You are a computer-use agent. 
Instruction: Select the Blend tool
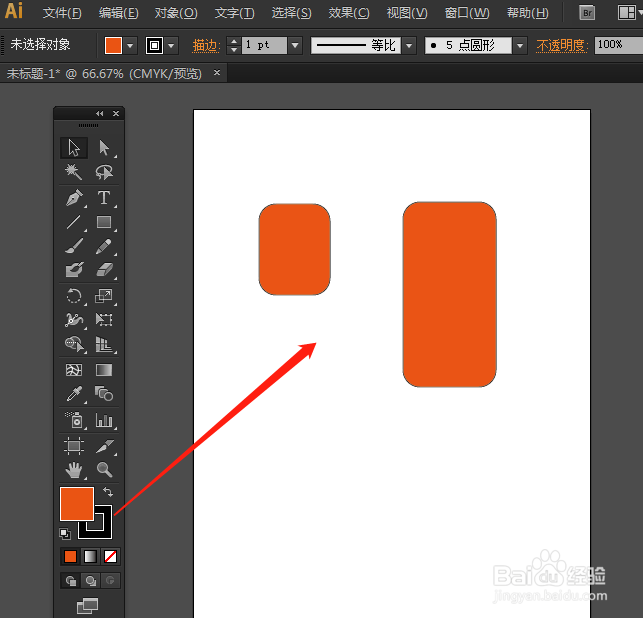click(x=104, y=394)
